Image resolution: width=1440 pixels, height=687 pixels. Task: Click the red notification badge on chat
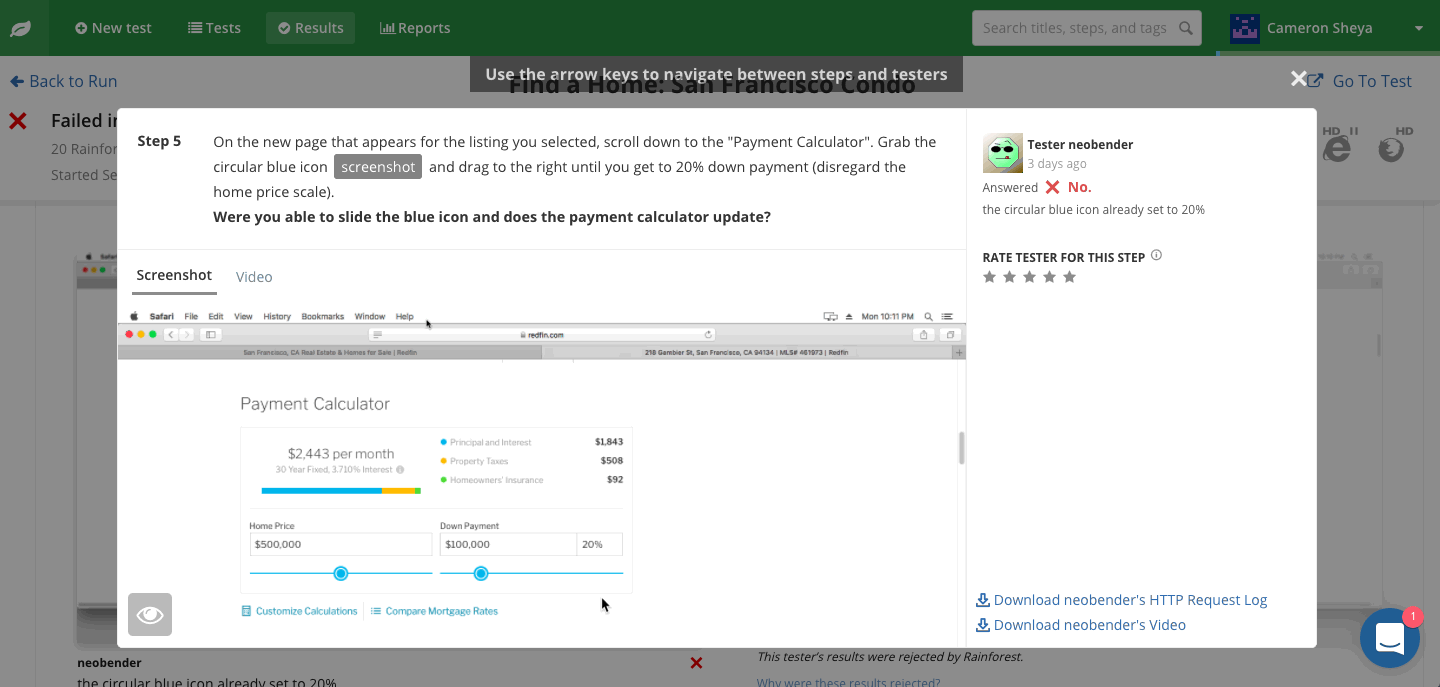click(x=1412, y=617)
